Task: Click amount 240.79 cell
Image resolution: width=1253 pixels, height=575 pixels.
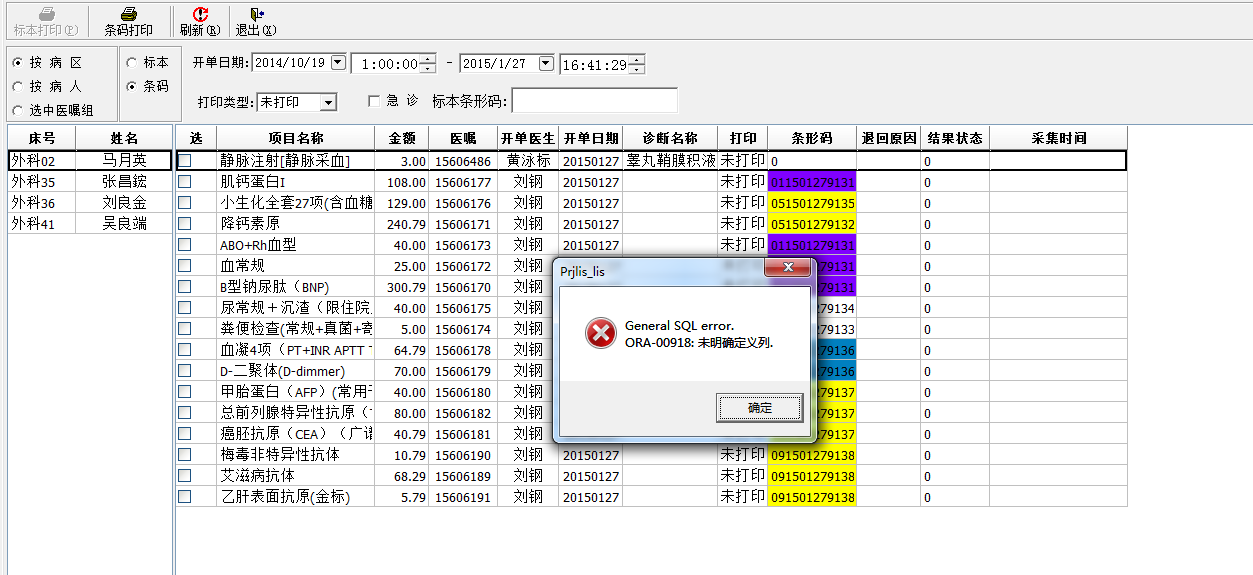Action: pos(402,224)
